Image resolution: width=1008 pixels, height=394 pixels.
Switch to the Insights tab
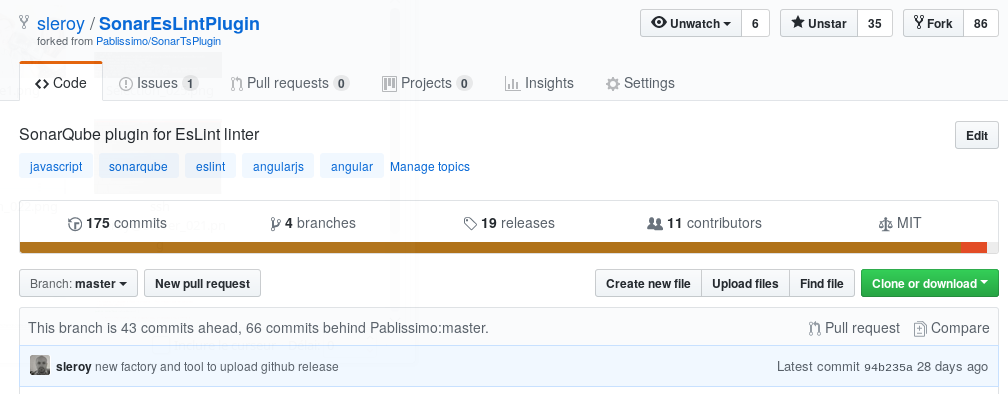tap(539, 83)
